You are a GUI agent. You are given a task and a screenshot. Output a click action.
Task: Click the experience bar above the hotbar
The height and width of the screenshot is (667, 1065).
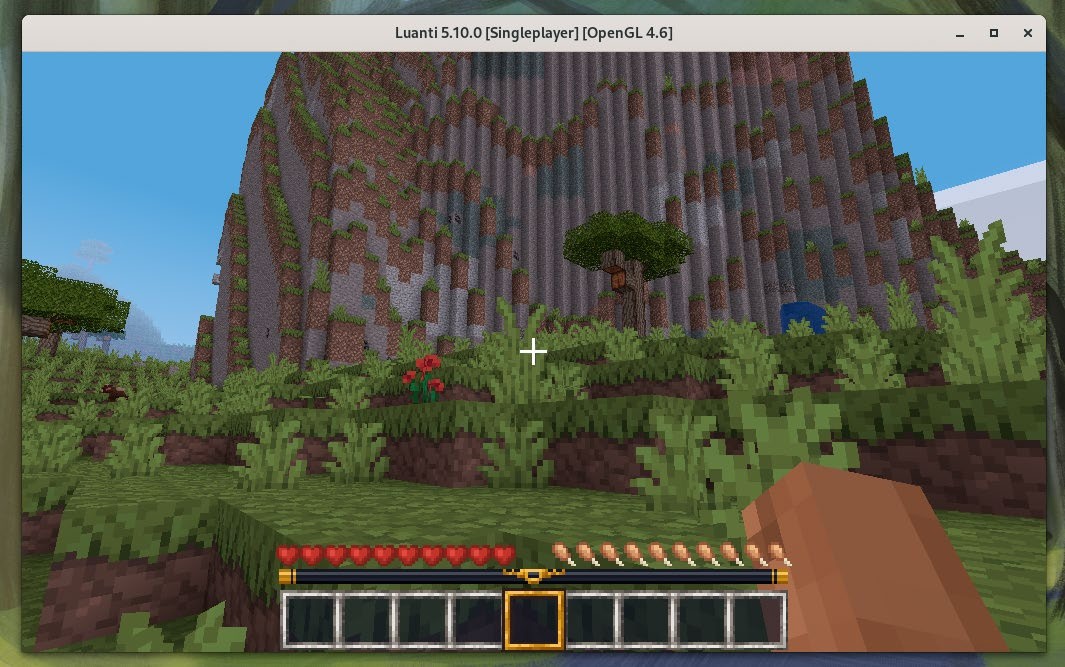(x=534, y=577)
